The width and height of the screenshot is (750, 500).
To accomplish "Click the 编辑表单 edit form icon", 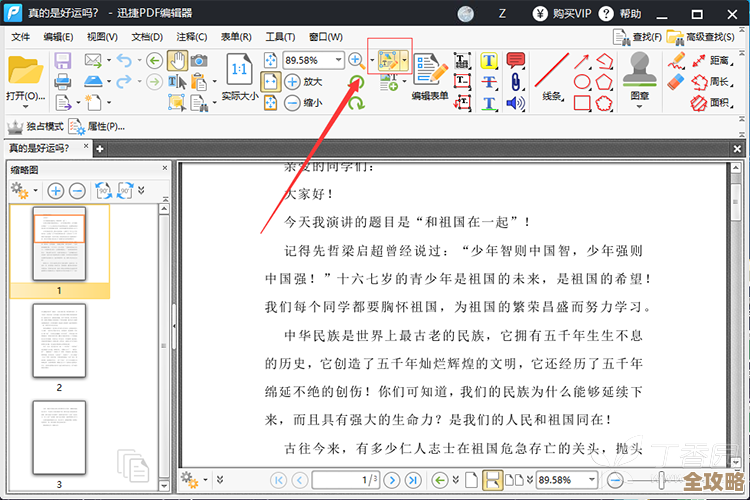I will [432, 73].
